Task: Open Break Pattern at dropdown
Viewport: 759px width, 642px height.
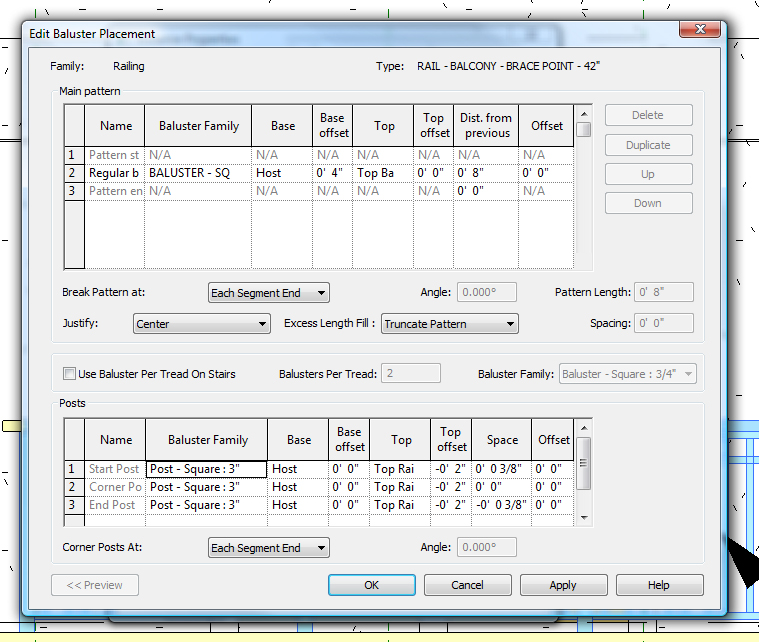Action: pyautogui.click(x=268, y=293)
